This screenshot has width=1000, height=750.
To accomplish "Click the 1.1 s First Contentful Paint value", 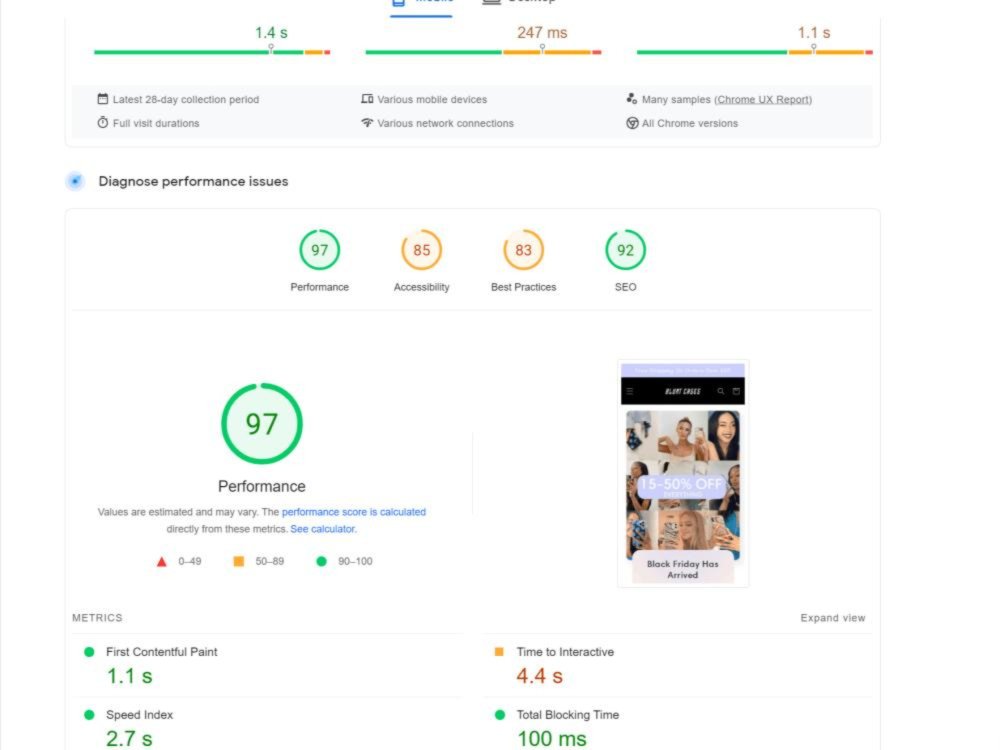I will click(129, 676).
